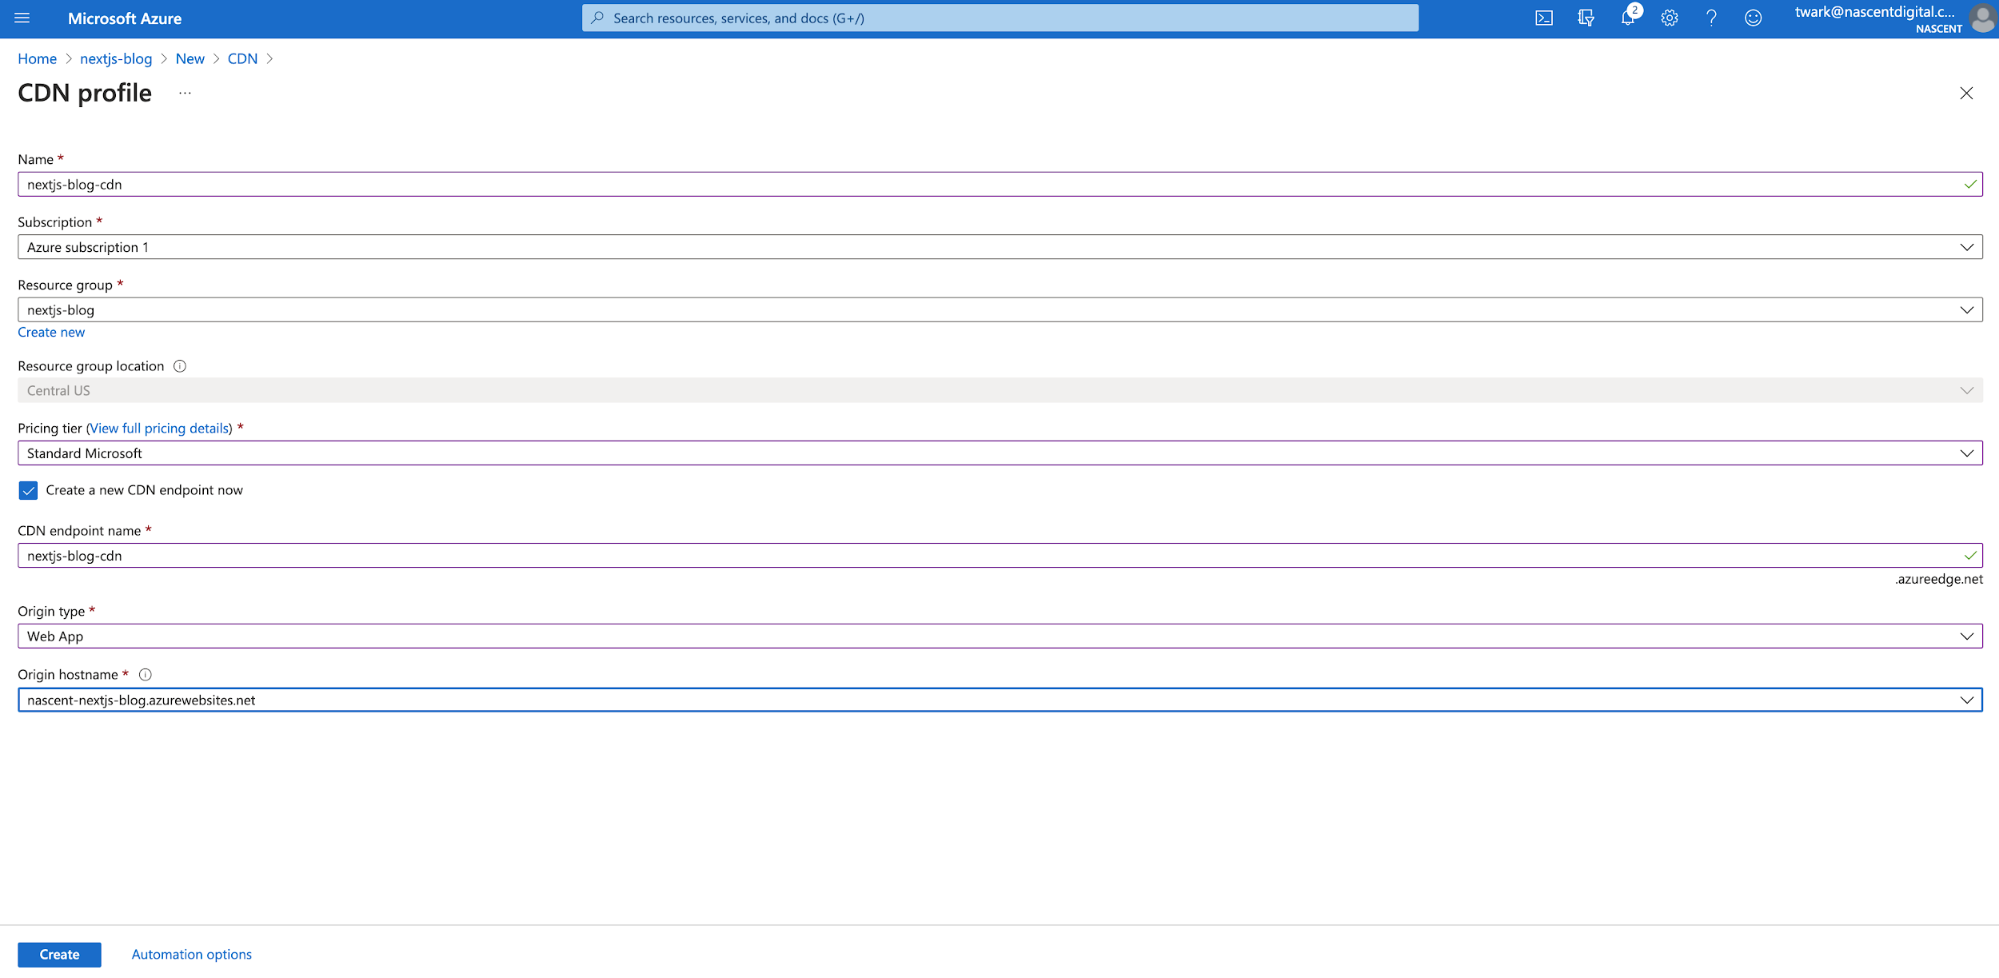Click the twark@nascentdigital account name
Image resolution: width=1999 pixels, height=978 pixels.
coord(1875,12)
